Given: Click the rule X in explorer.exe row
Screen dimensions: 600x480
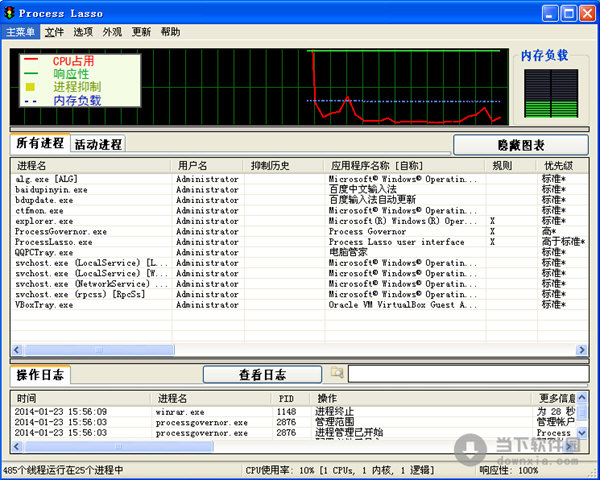Looking at the screenshot, I should [x=492, y=221].
